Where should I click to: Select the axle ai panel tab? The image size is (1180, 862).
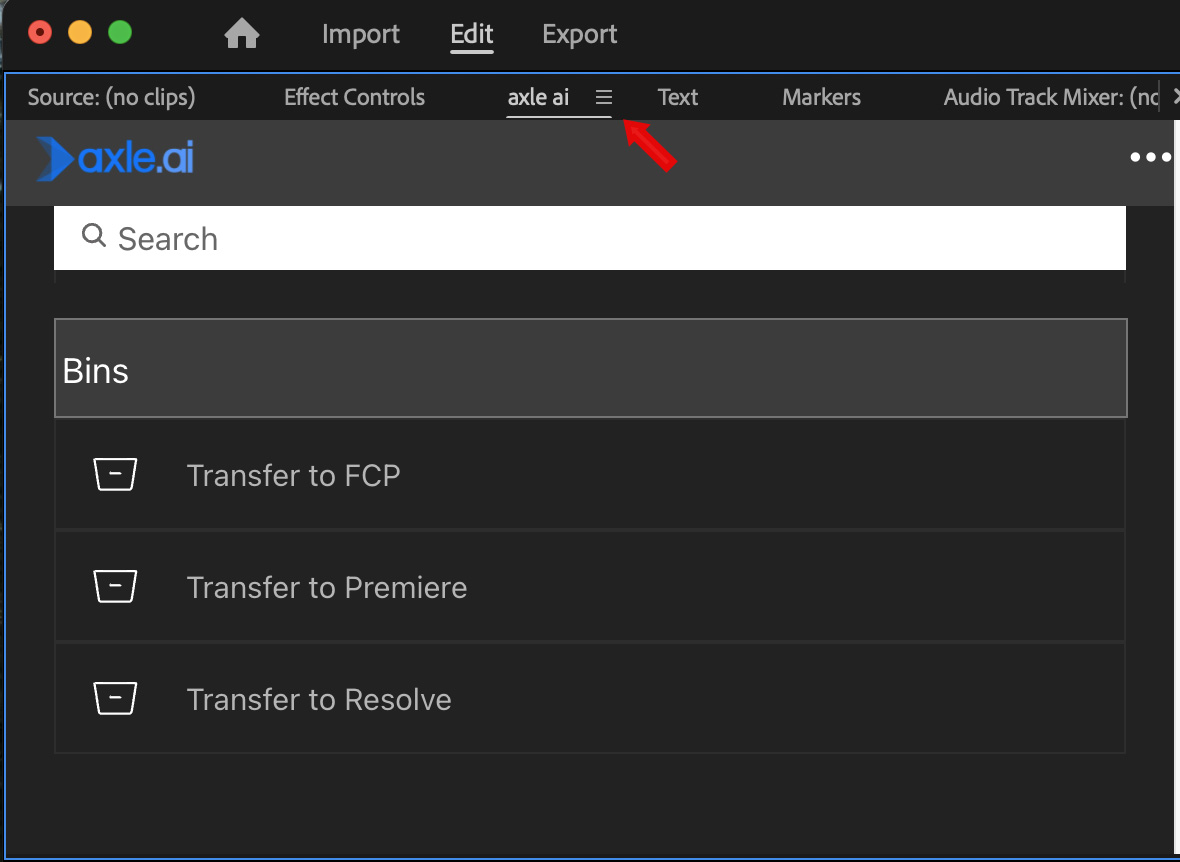pos(538,97)
